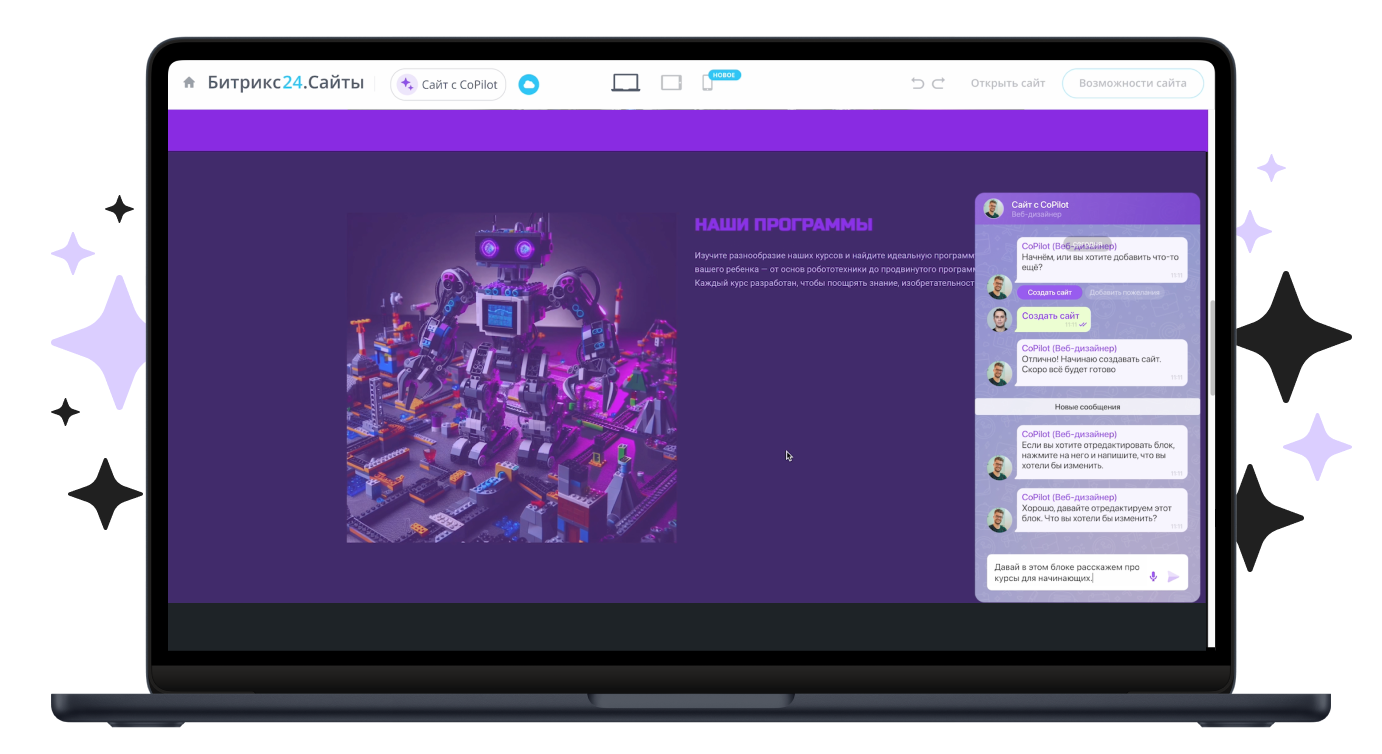Switch to mobile phone preview mode
Viewport: 1382px width, 754px height.
click(707, 84)
